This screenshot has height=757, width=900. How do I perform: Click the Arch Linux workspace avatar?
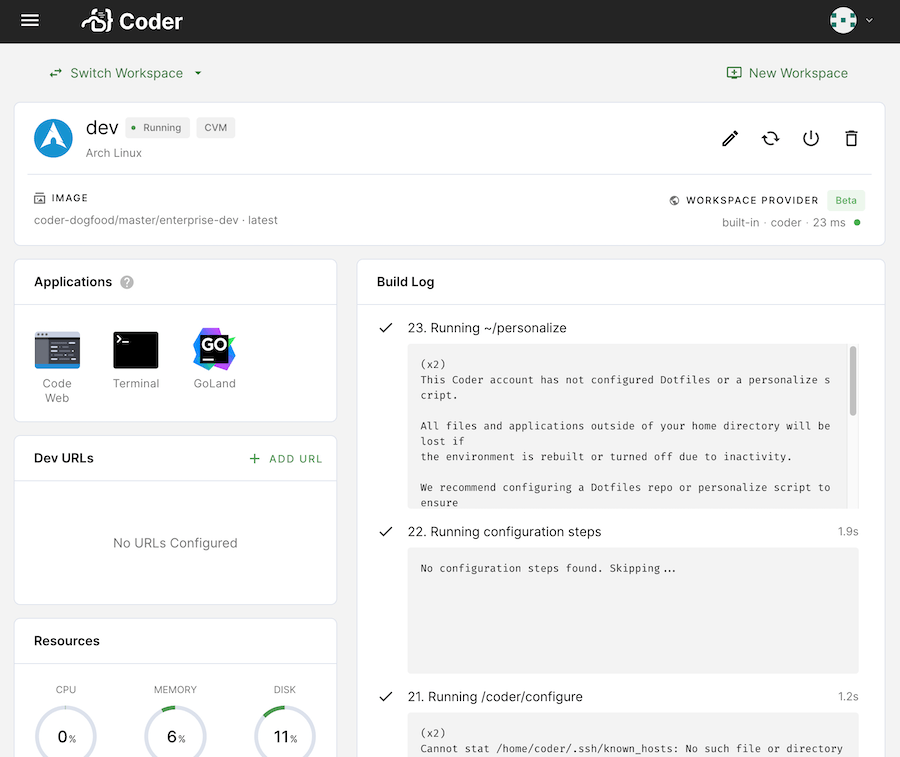click(52, 138)
